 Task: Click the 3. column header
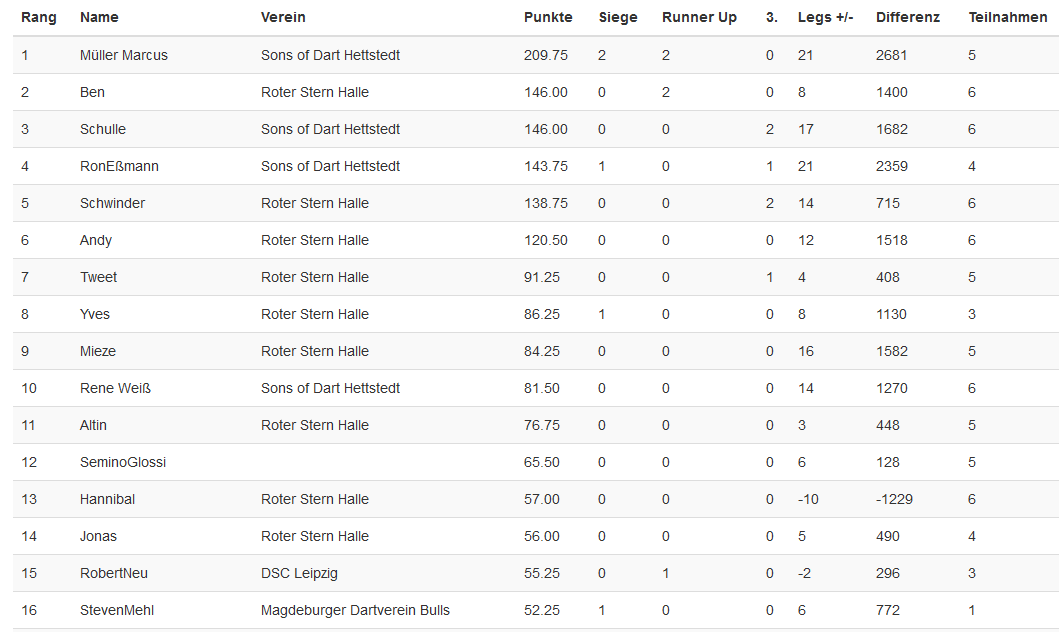771,18
